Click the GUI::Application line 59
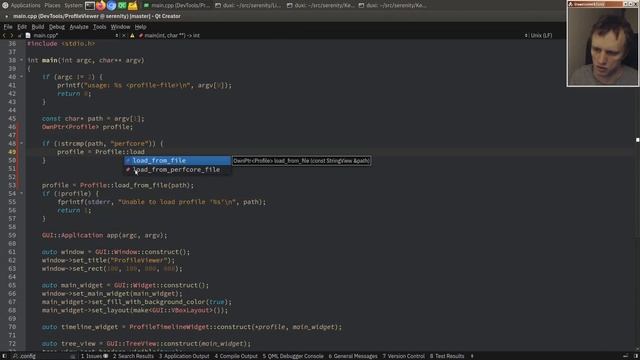This screenshot has height=360, width=640. pos(104,235)
